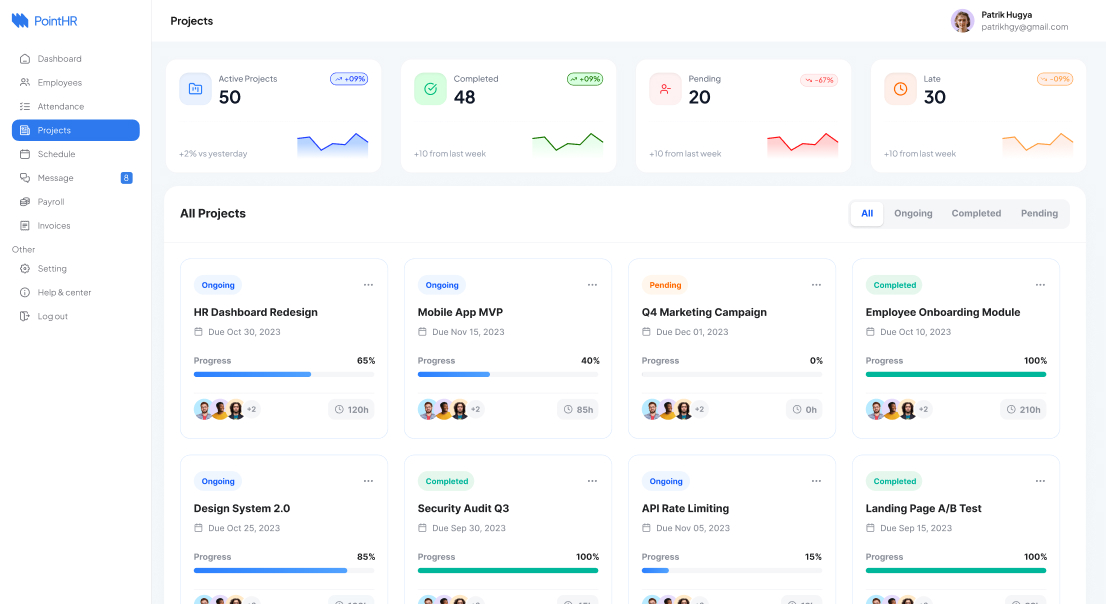
Task: Click the Ongoing status tag on Design System 2.0
Action: (x=218, y=481)
